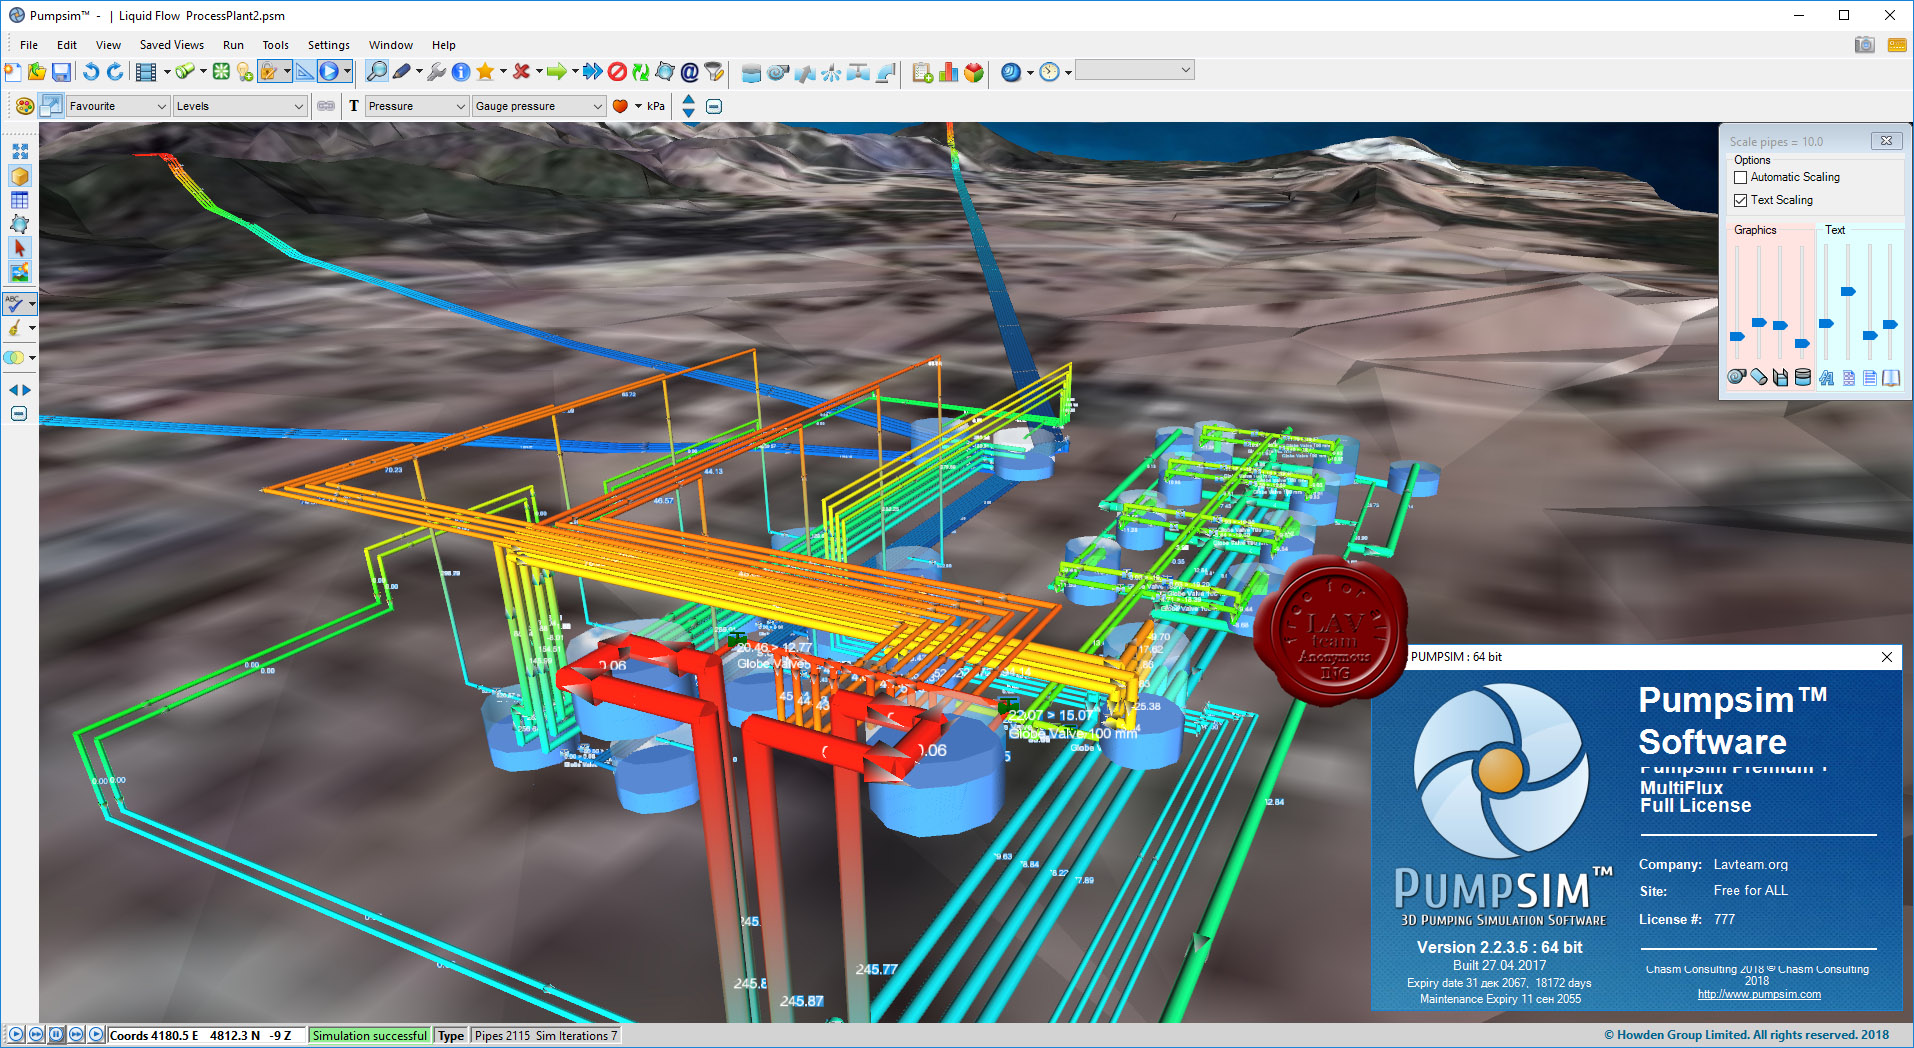Viewport: 1914px width, 1048px height.
Task: Open the Pressure data category dropdown
Action: pos(417,106)
